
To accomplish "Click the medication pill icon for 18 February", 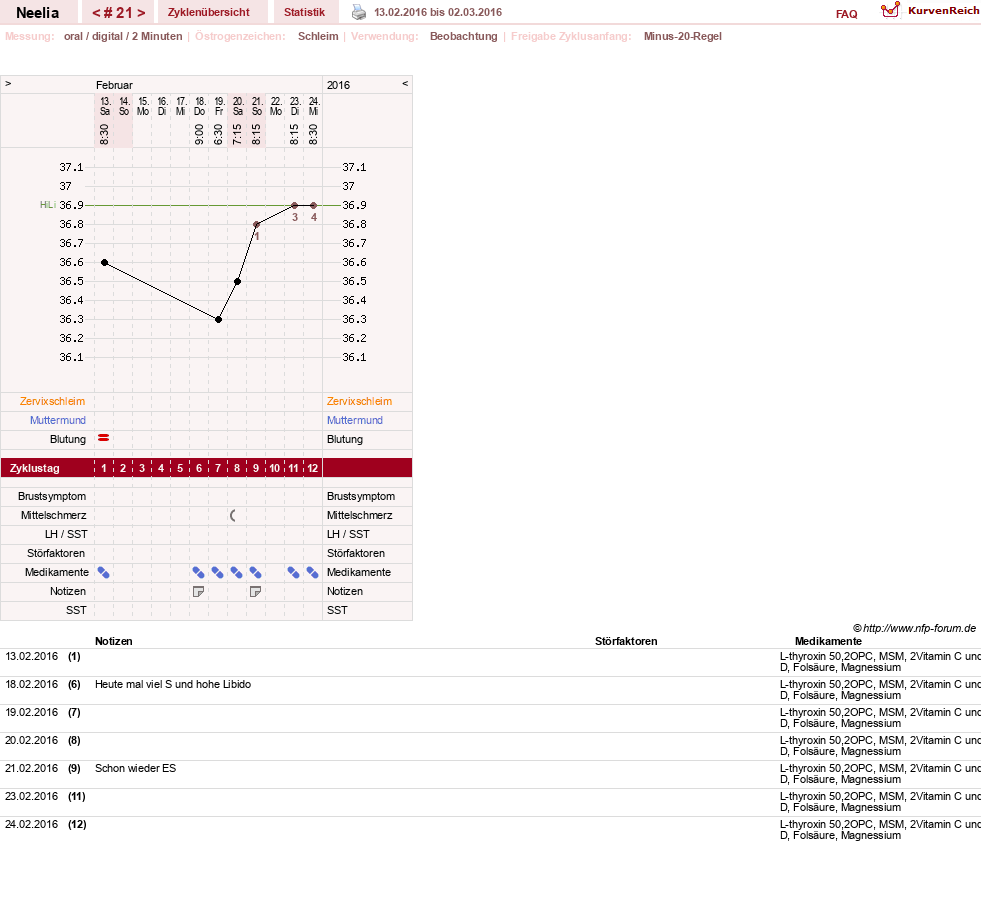I will click(x=199, y=572).
